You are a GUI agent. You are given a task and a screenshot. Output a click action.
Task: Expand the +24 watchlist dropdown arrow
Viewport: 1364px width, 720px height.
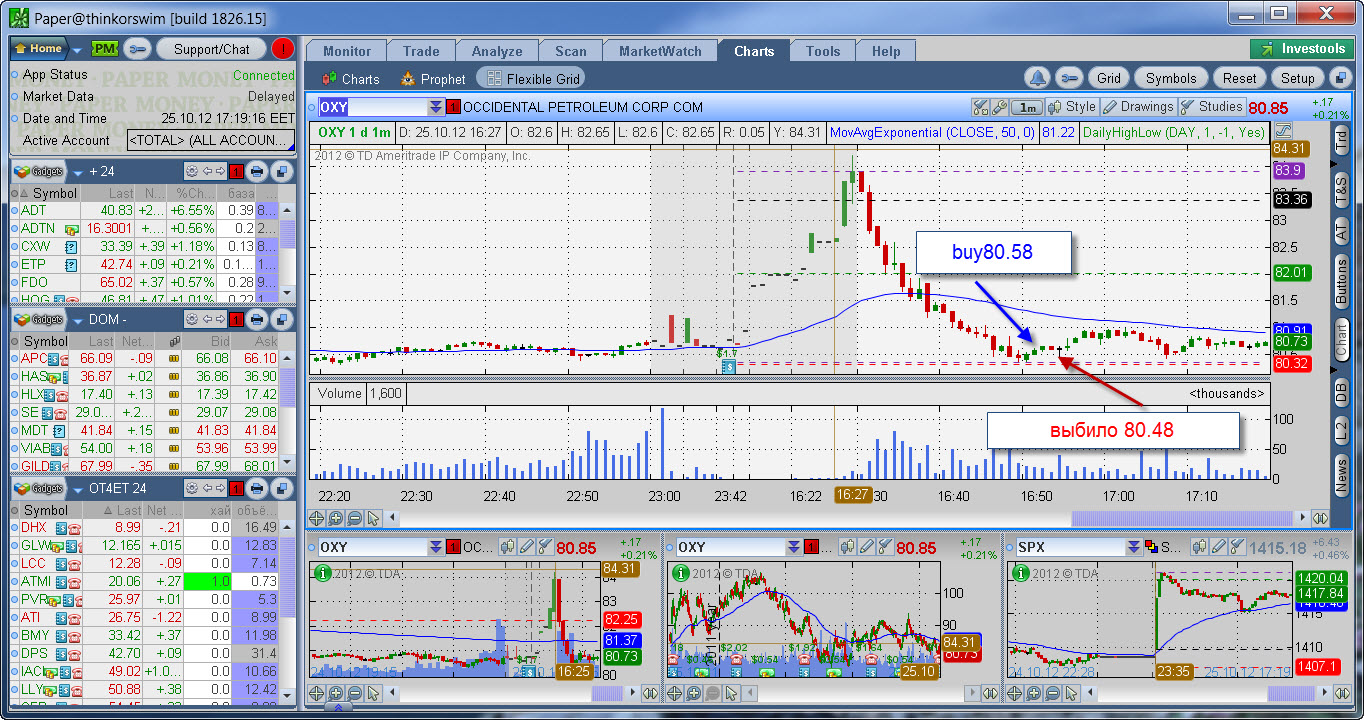pos(77,172)
